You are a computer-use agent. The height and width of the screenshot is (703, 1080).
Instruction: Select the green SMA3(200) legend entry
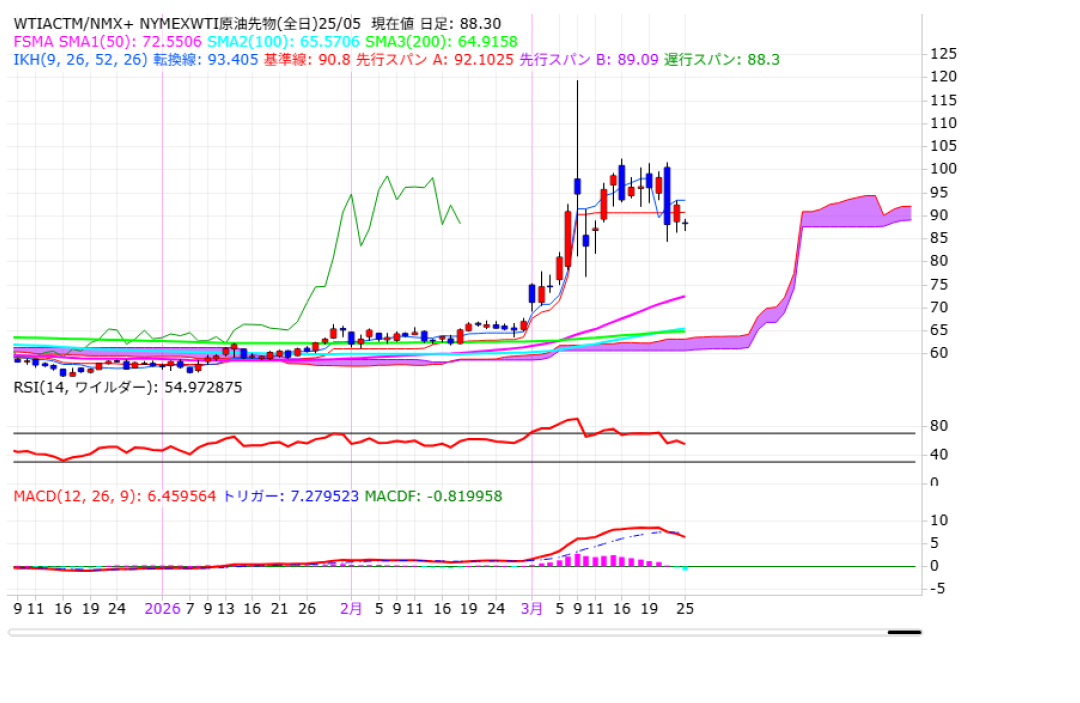440,41
